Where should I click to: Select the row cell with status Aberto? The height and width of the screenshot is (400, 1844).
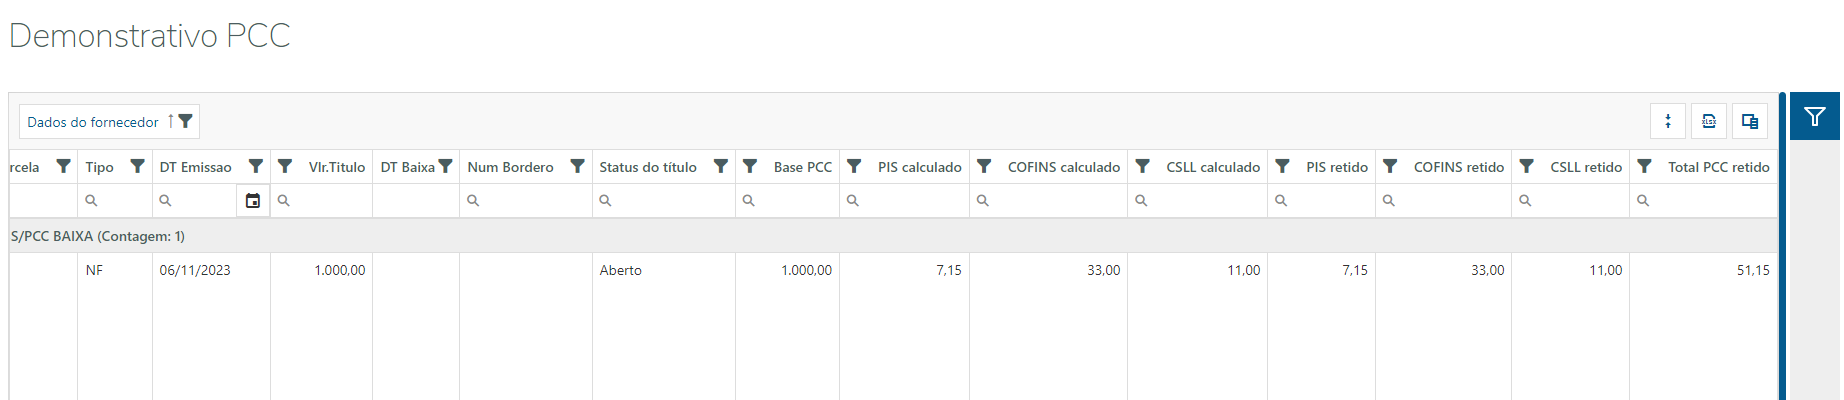tap(621, 270)
